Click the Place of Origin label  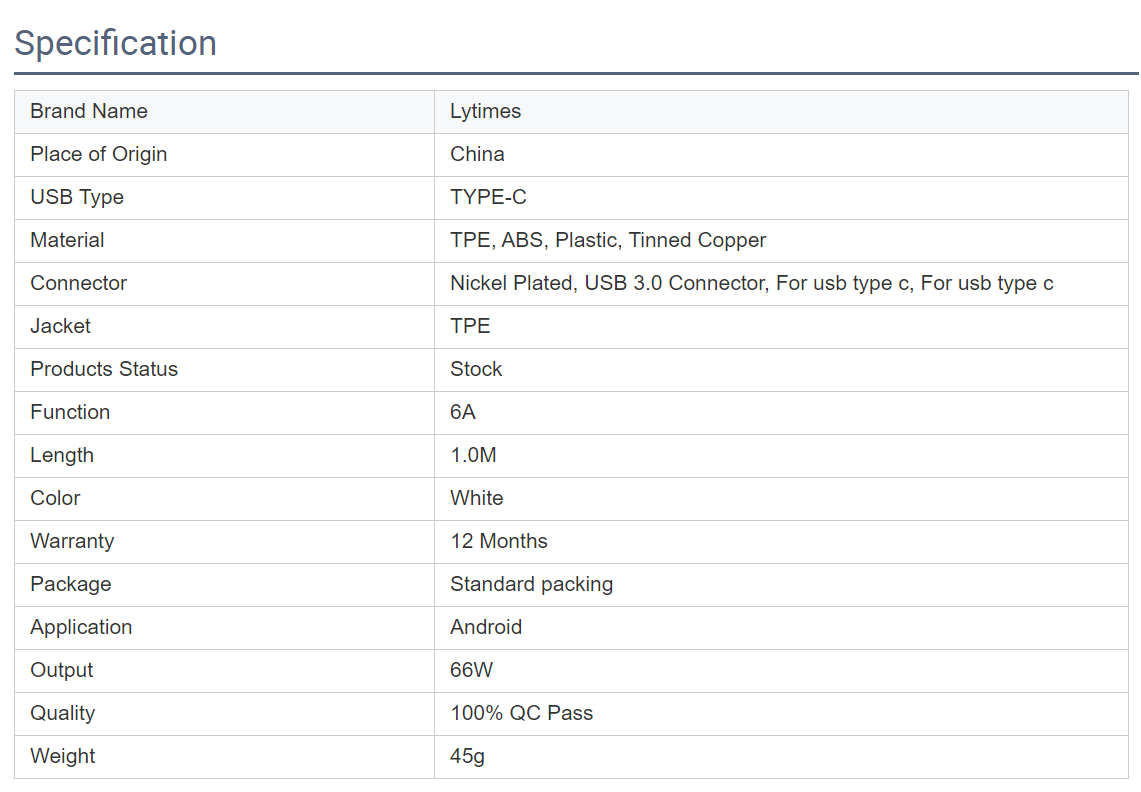[99, 155]
